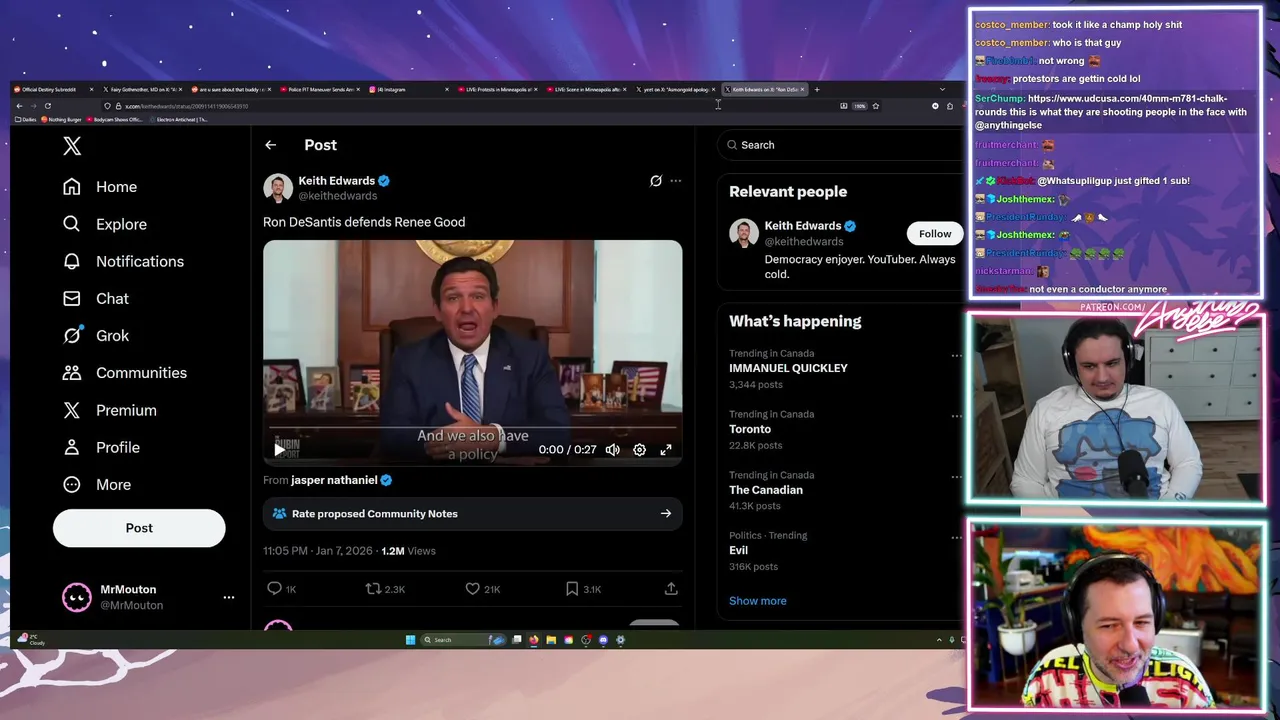The image size is (1280, 720).
Task: Bookmark this page star icon
Action: pyautogui.click(x=875, y=106)
